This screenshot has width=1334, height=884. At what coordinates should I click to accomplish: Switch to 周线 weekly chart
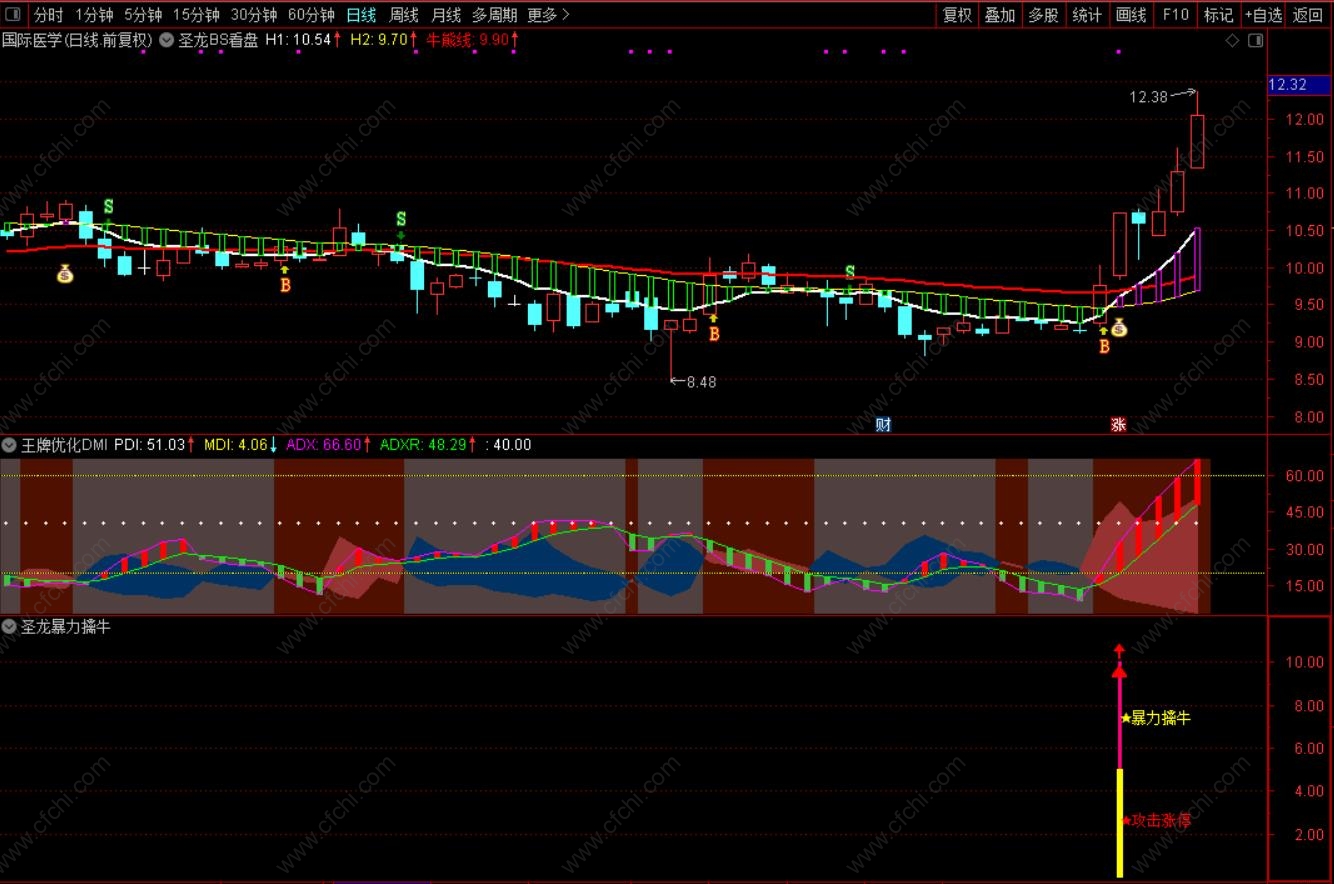(x=403, y=15)
